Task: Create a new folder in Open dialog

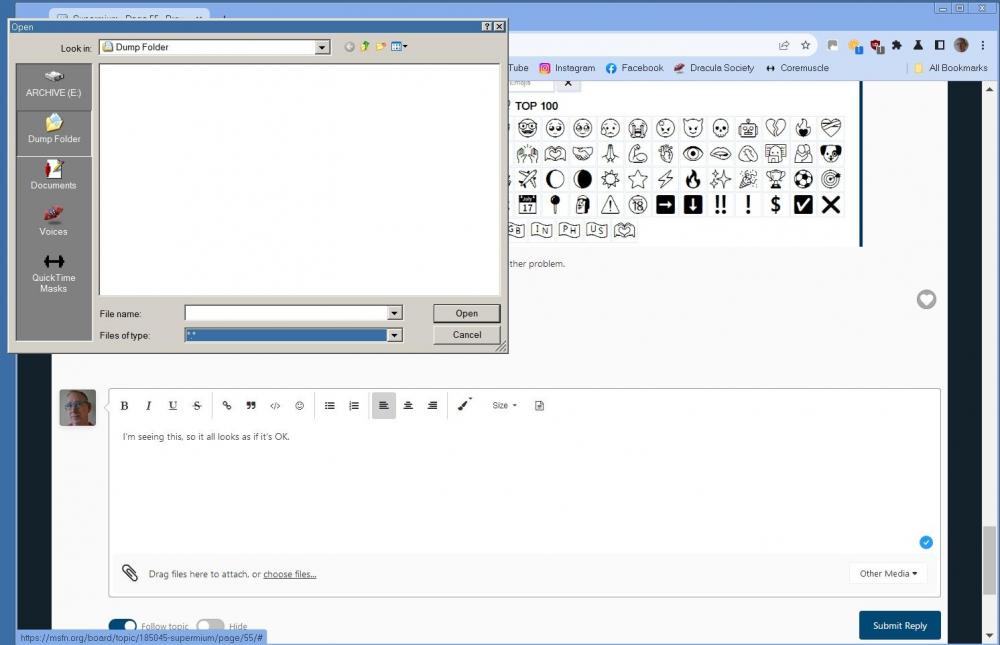Action: pos(381,47)
